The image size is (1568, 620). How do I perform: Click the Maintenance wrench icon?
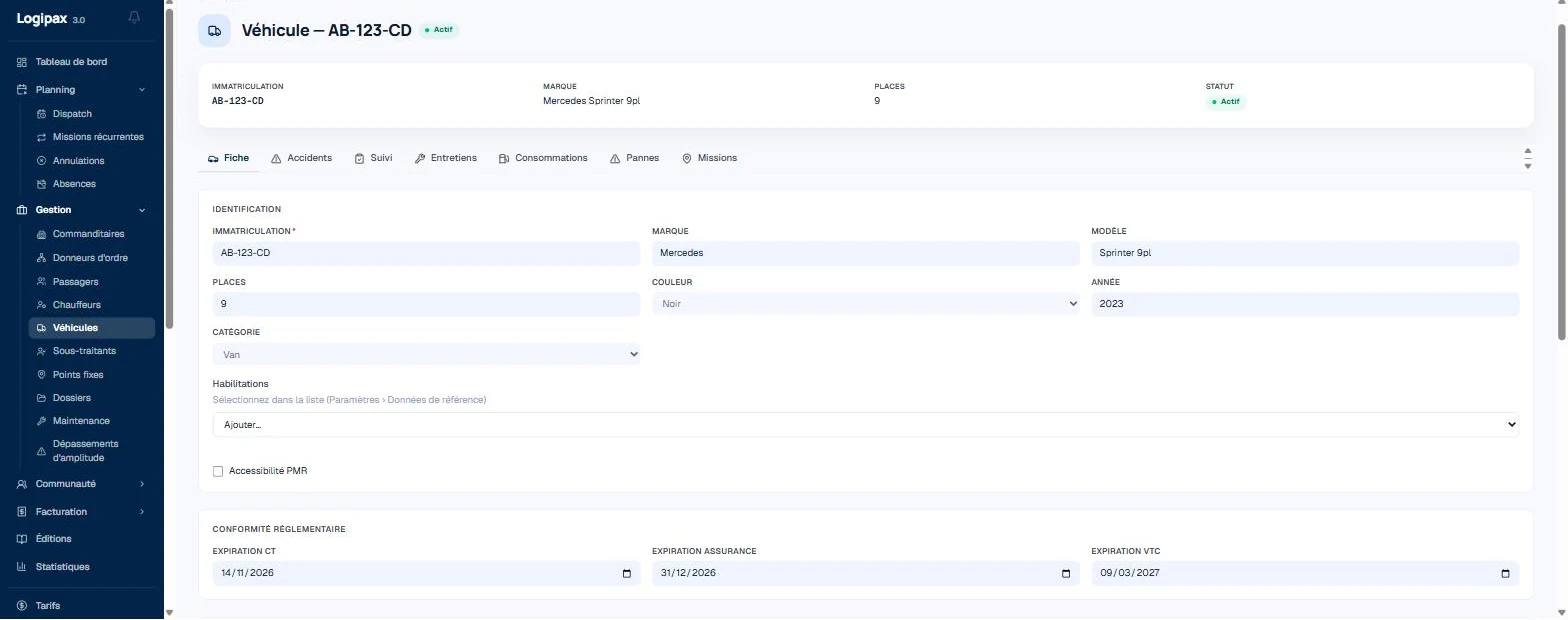point(41,421)
